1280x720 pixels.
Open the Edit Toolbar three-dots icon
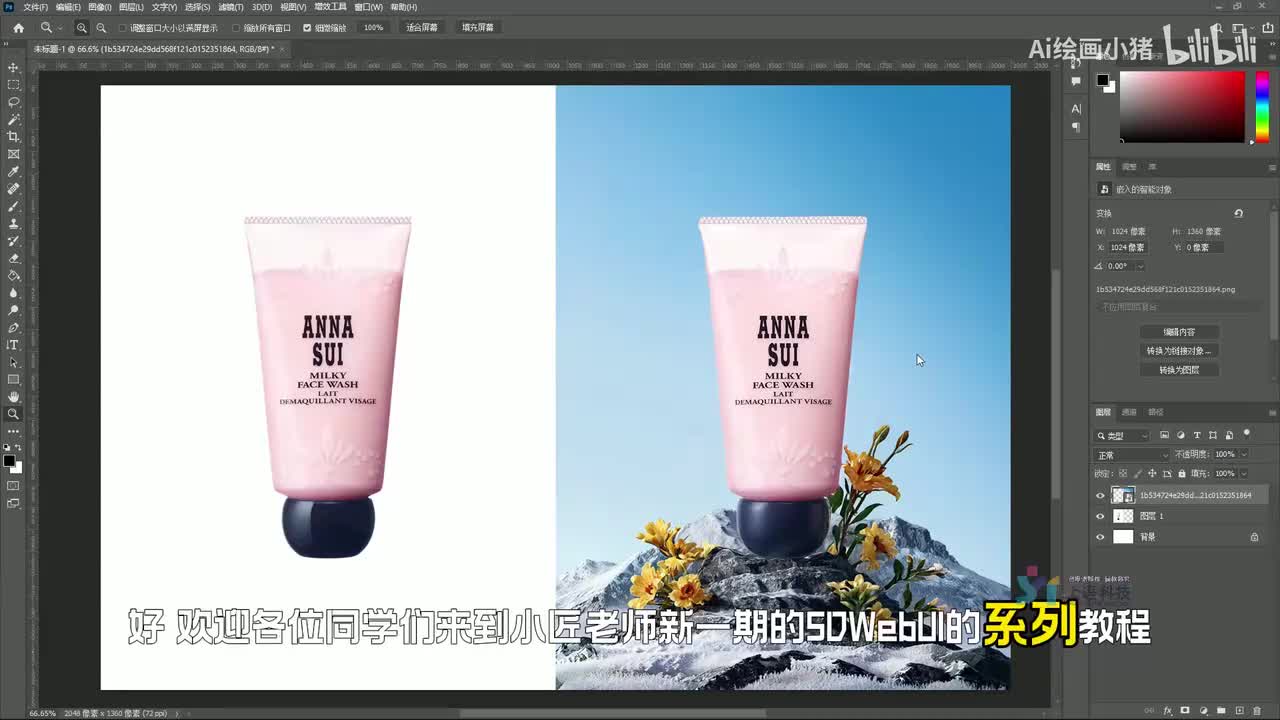(x=13, y=431)
